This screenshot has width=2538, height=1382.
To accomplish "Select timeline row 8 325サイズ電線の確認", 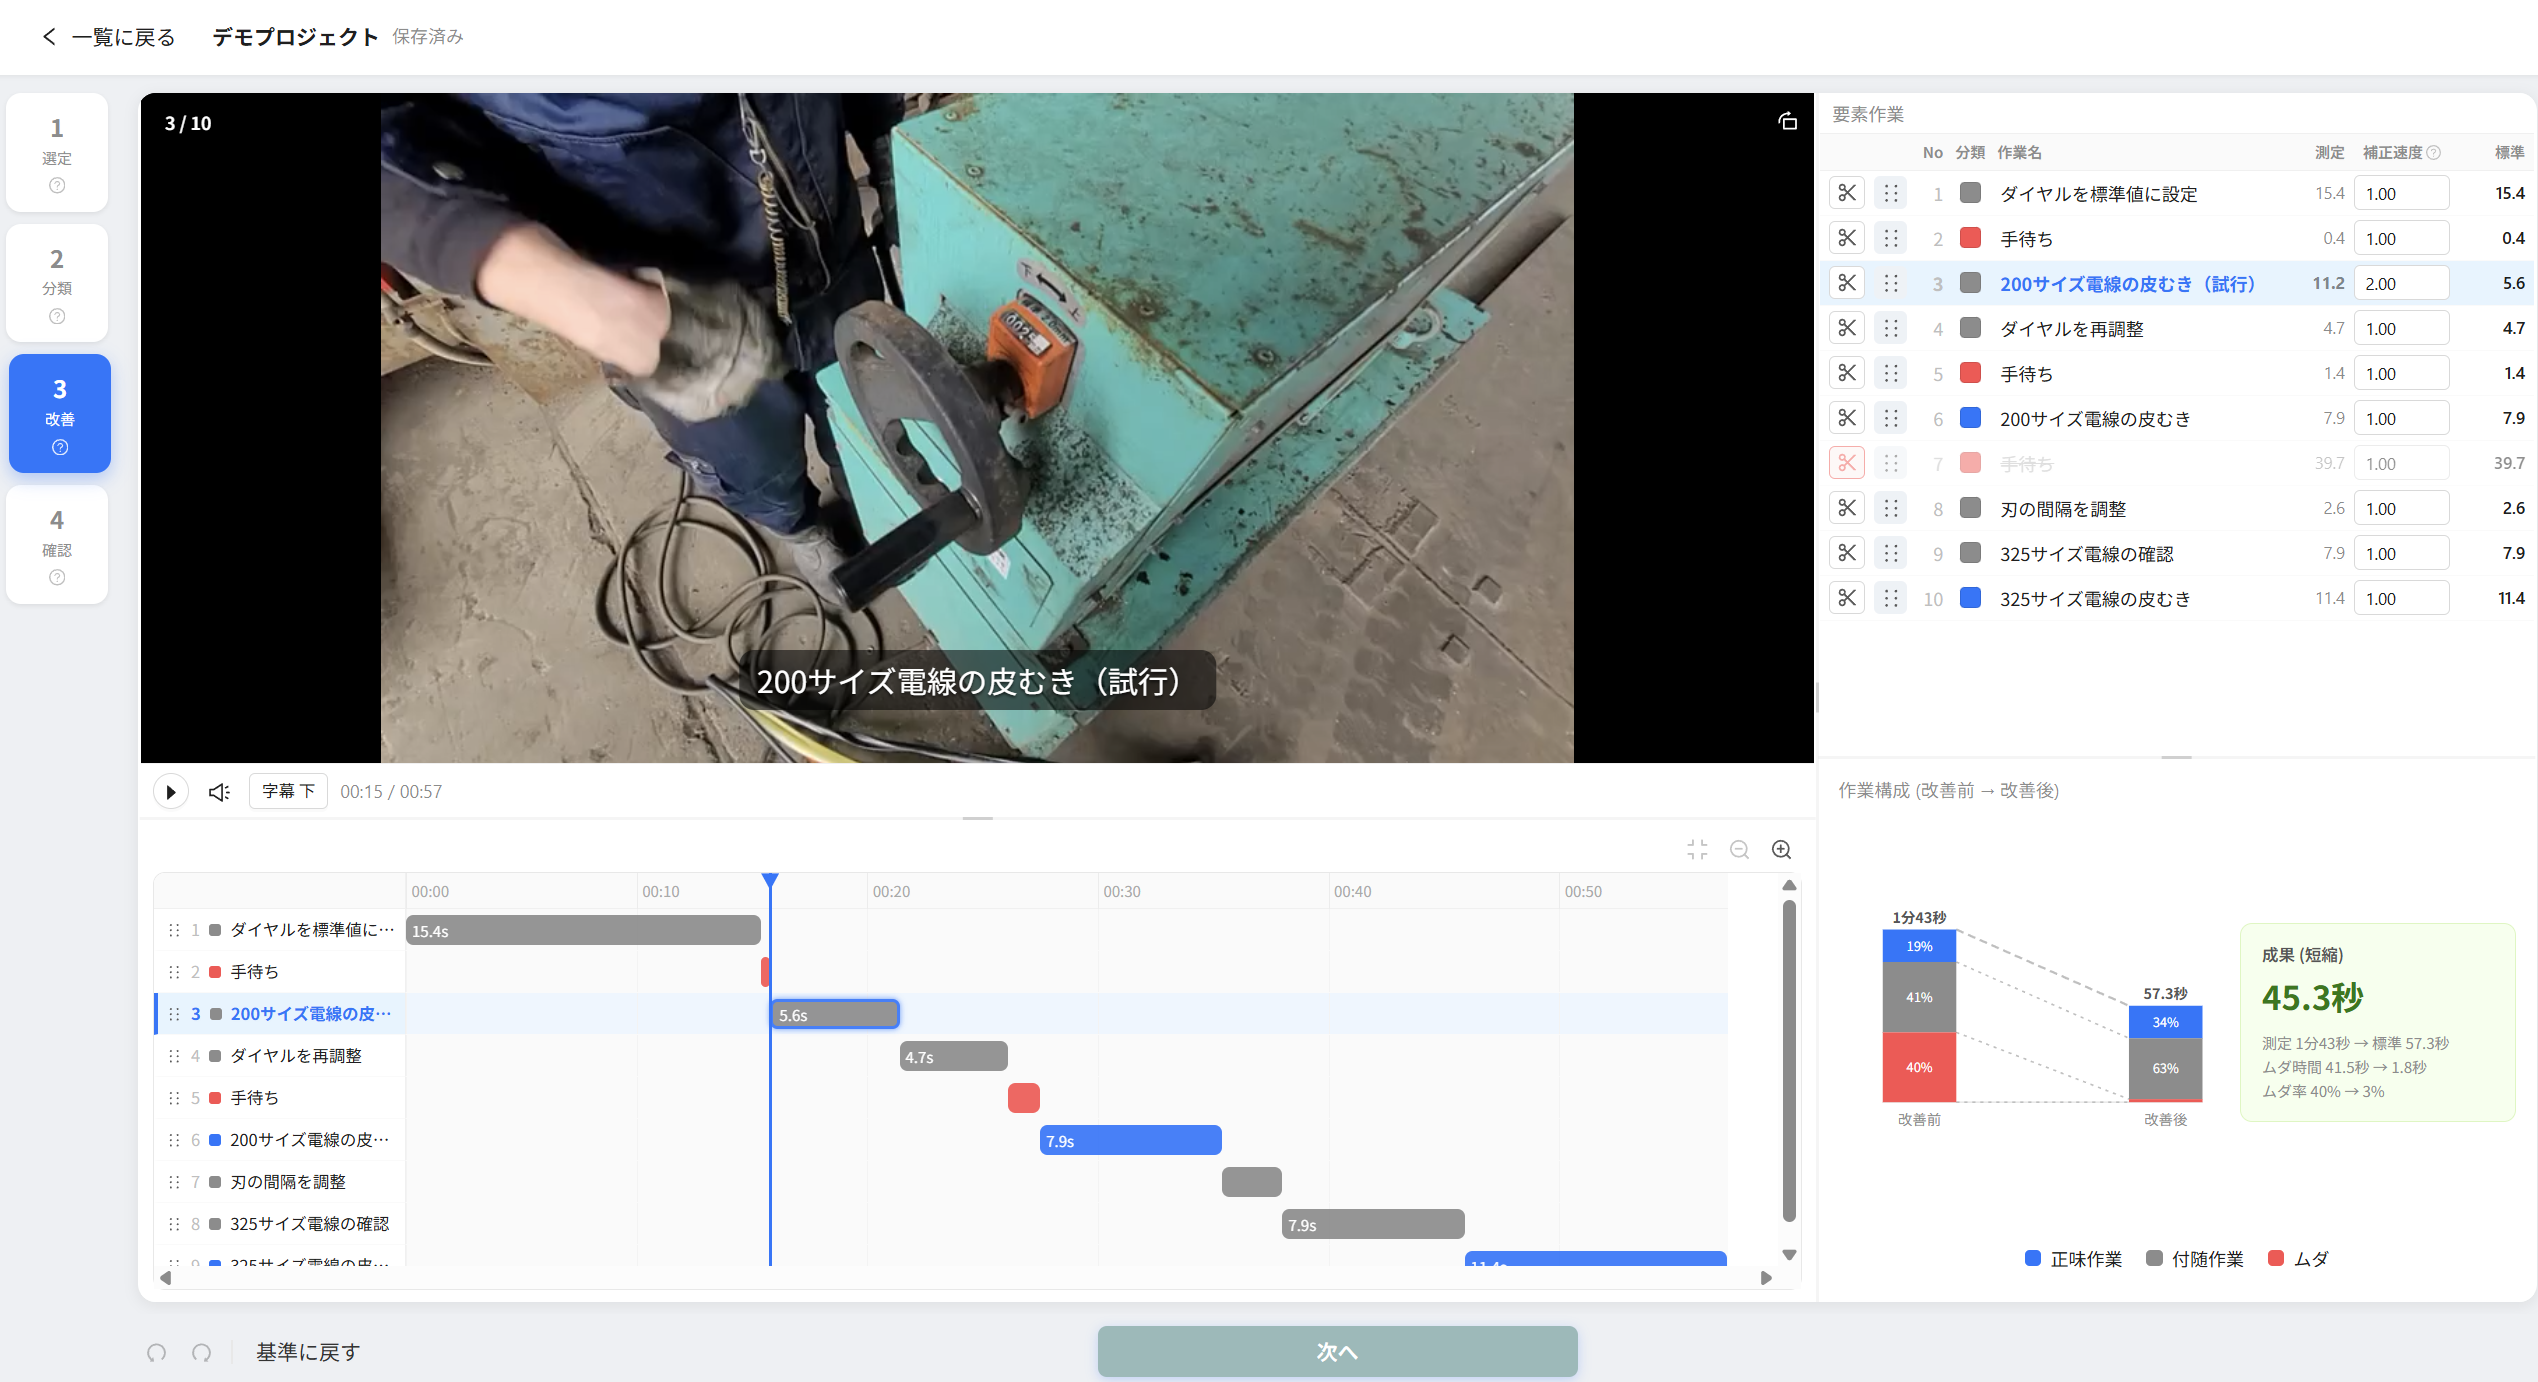I will (x=280, y=1224).
